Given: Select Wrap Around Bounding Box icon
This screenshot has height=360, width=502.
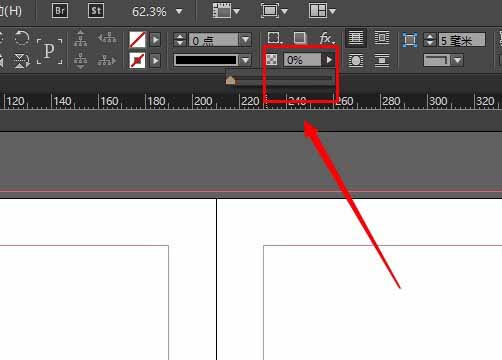Looking at the screenshot, I should [381, 38].
